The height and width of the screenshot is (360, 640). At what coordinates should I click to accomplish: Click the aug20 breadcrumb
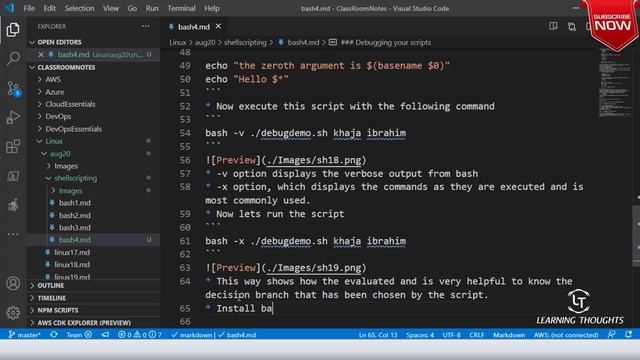click(x=205, y=42)
